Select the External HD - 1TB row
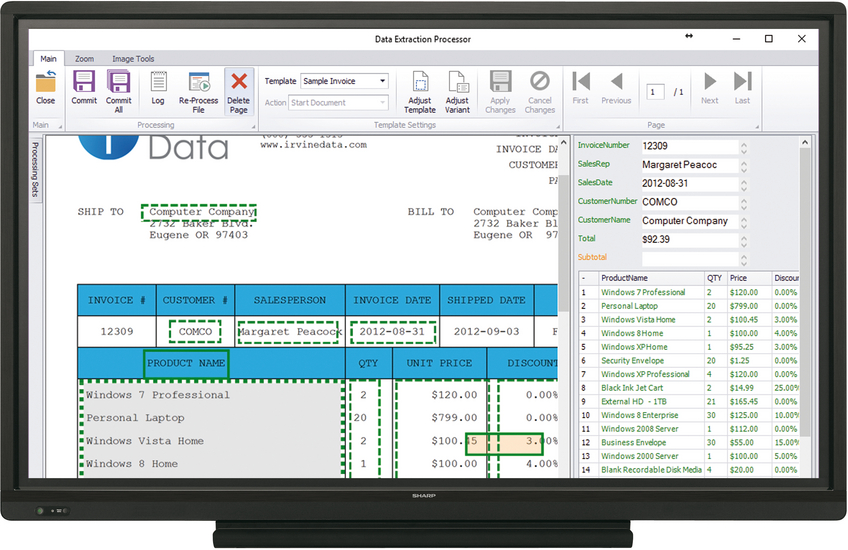 click(688, 402)
